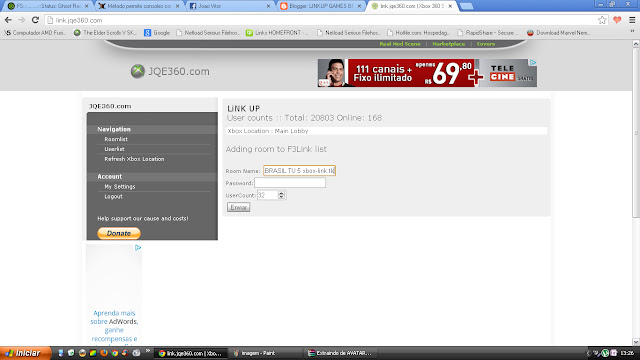Screen dimensions: 640x360
Task: Click Logout under Account
Action: point(113,196)
